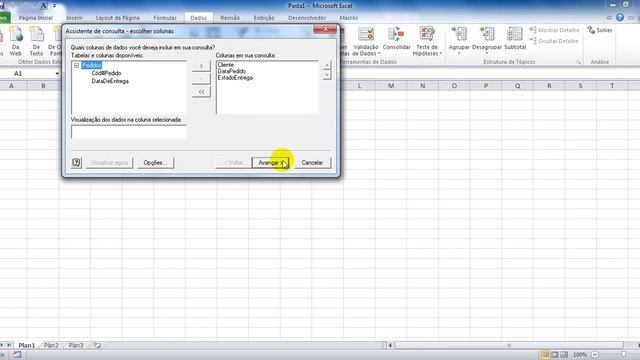Open the Macros tab
Viewport: 640px width, 360px height.
point(349,18)
